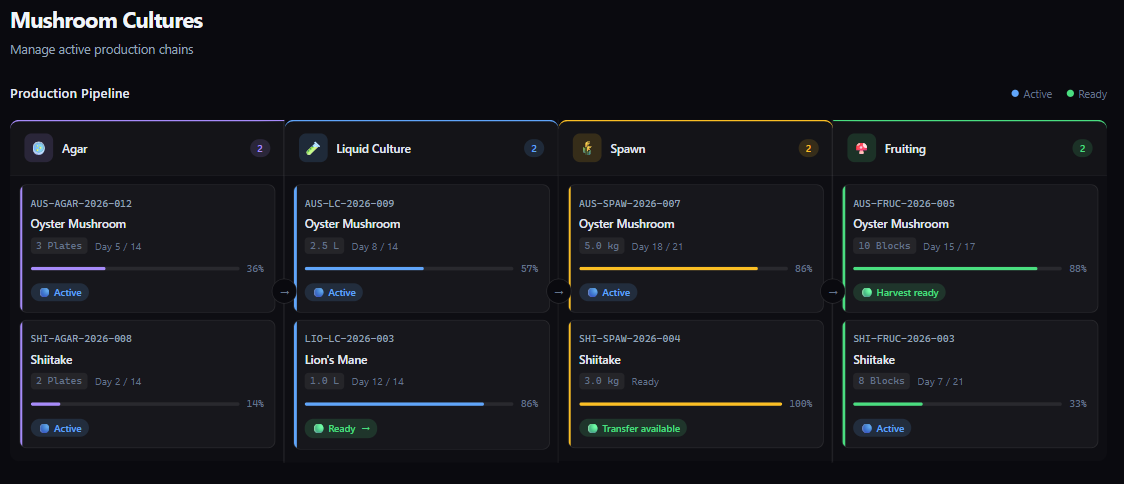Click the Agar petri dish icon

point(39,148)
